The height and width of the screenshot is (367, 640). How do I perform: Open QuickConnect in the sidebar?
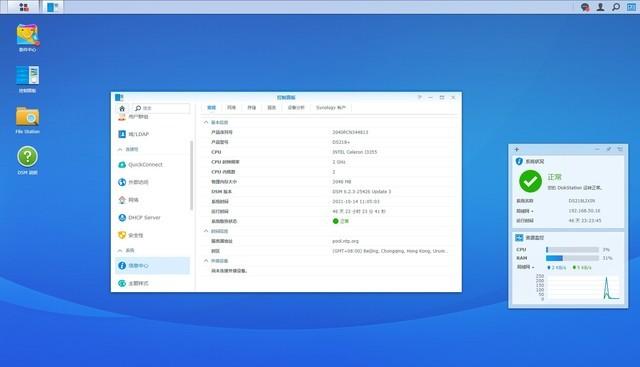(152, 165)
